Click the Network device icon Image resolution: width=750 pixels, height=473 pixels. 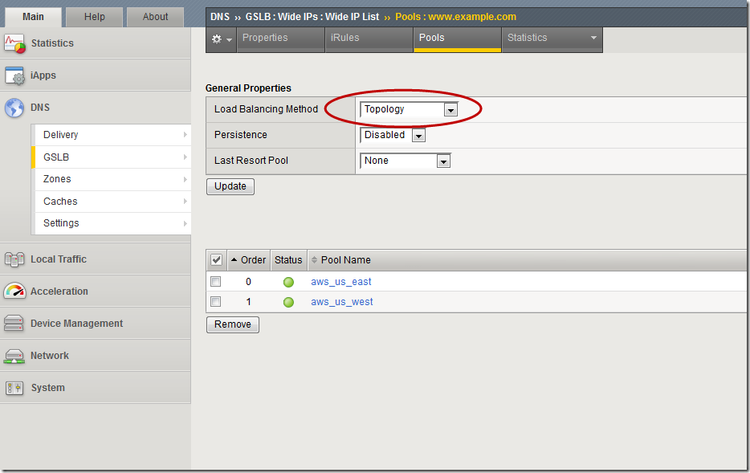[x=14, y=356]
